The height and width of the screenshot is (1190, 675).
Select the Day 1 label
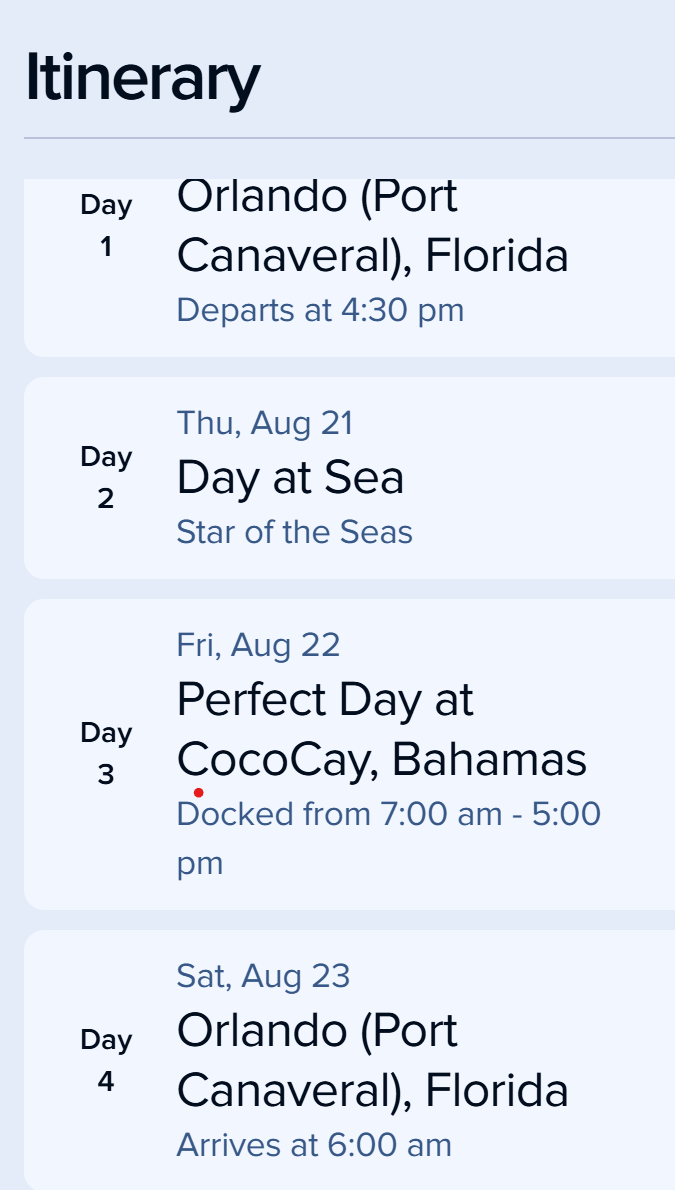(106, 226)
